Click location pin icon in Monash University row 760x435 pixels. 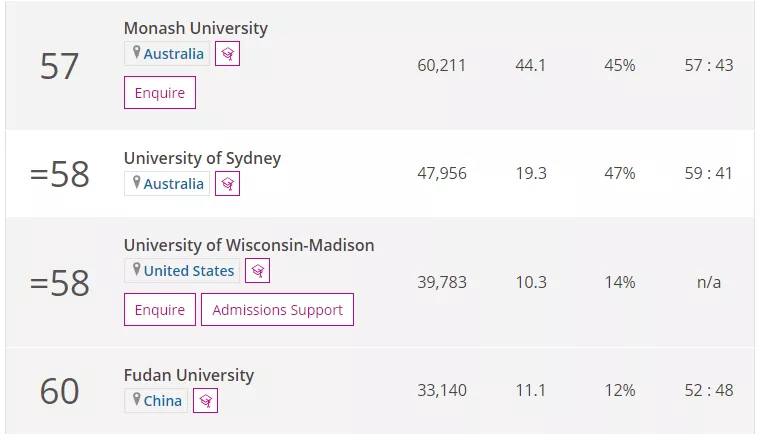[136, 53]
